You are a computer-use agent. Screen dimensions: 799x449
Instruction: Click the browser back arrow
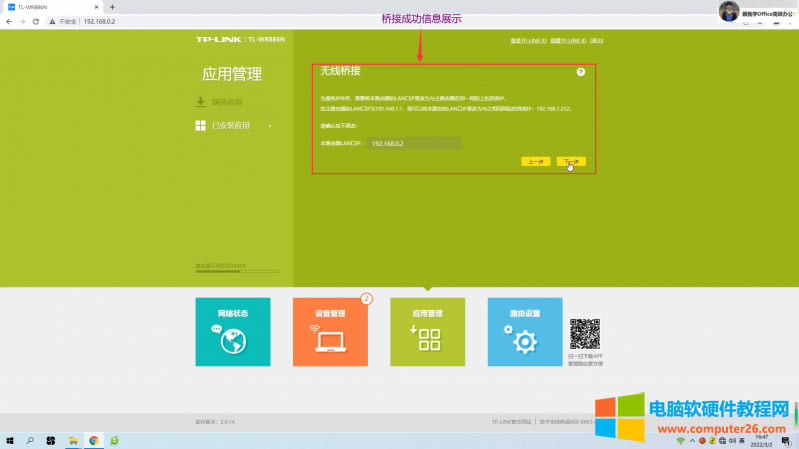coord(9,21)
